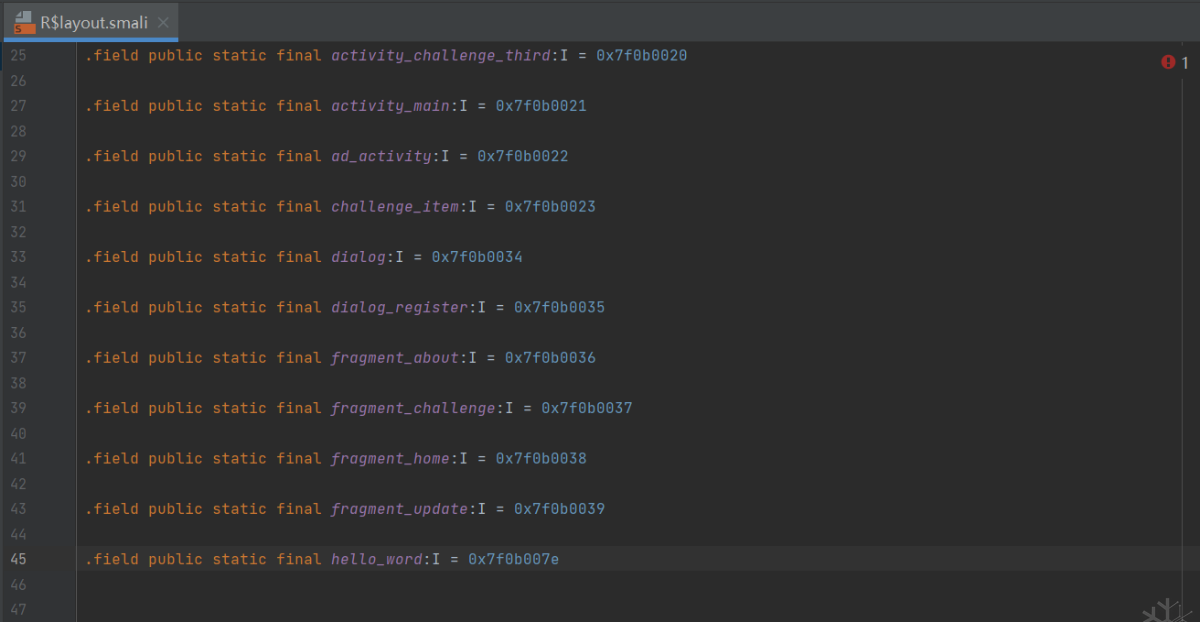This screenshot has height=622, width=1200.
Task: Place cursor on fragment_challenge identifier
Action: [x=413, y=408]
